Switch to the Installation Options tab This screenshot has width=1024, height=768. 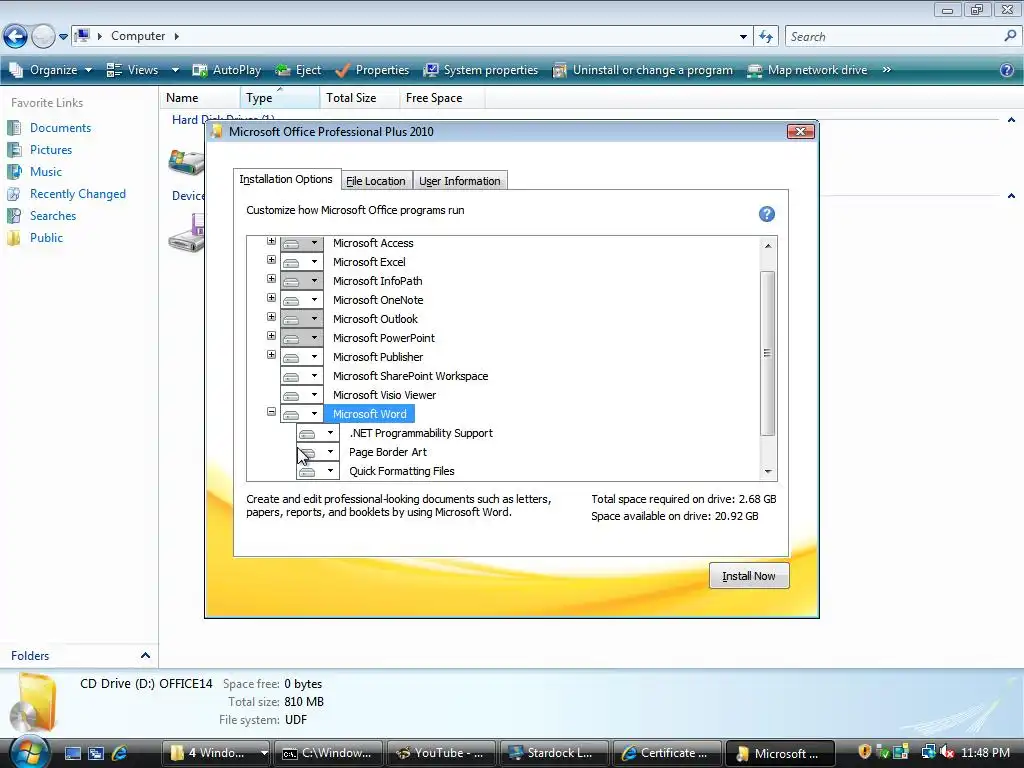point(286,179)
